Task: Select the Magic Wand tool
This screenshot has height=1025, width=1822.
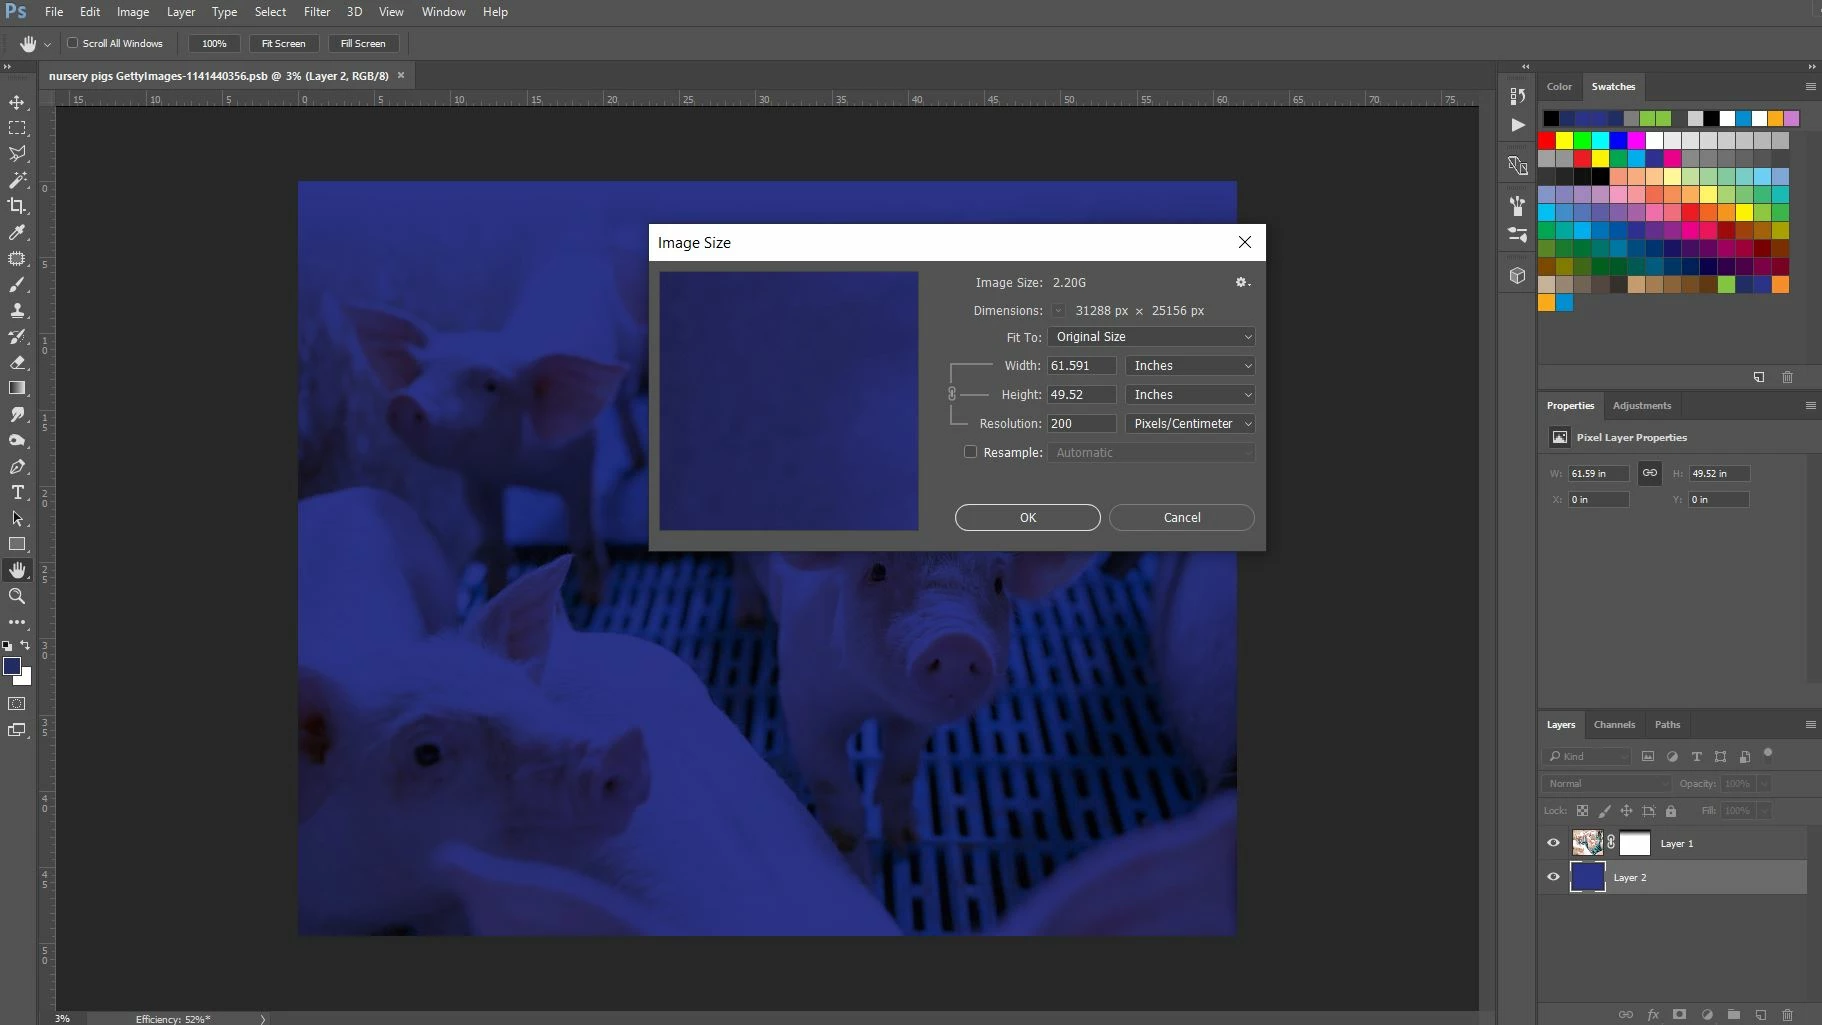Action: [17, 180]
